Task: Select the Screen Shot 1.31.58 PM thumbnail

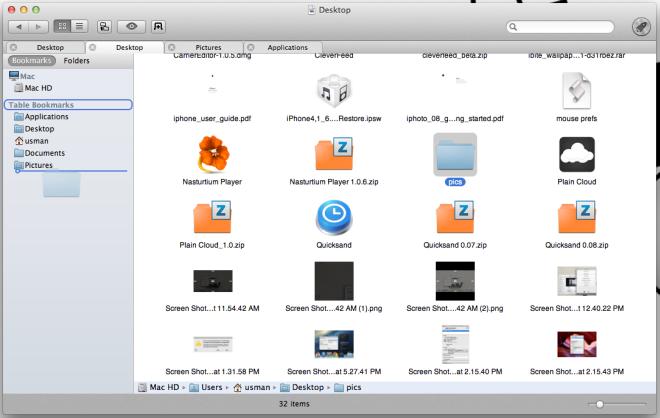Action: pyautogui.click(x=213, y=344)
